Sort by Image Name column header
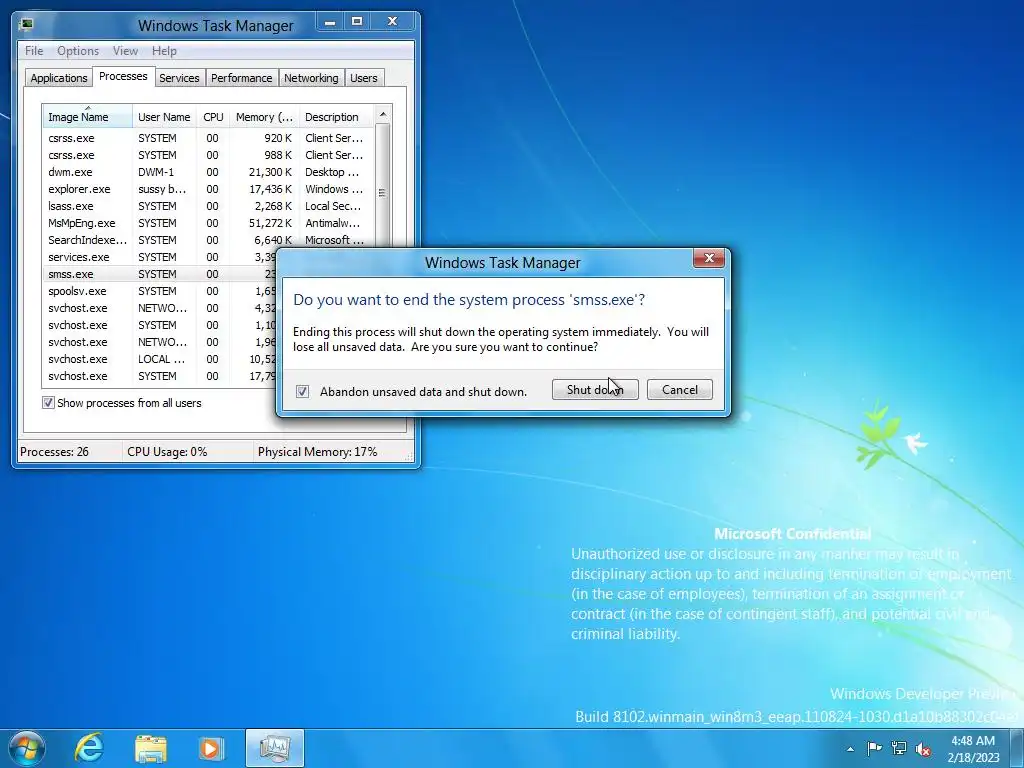1024x768 pixels. [x=88, y=116]
